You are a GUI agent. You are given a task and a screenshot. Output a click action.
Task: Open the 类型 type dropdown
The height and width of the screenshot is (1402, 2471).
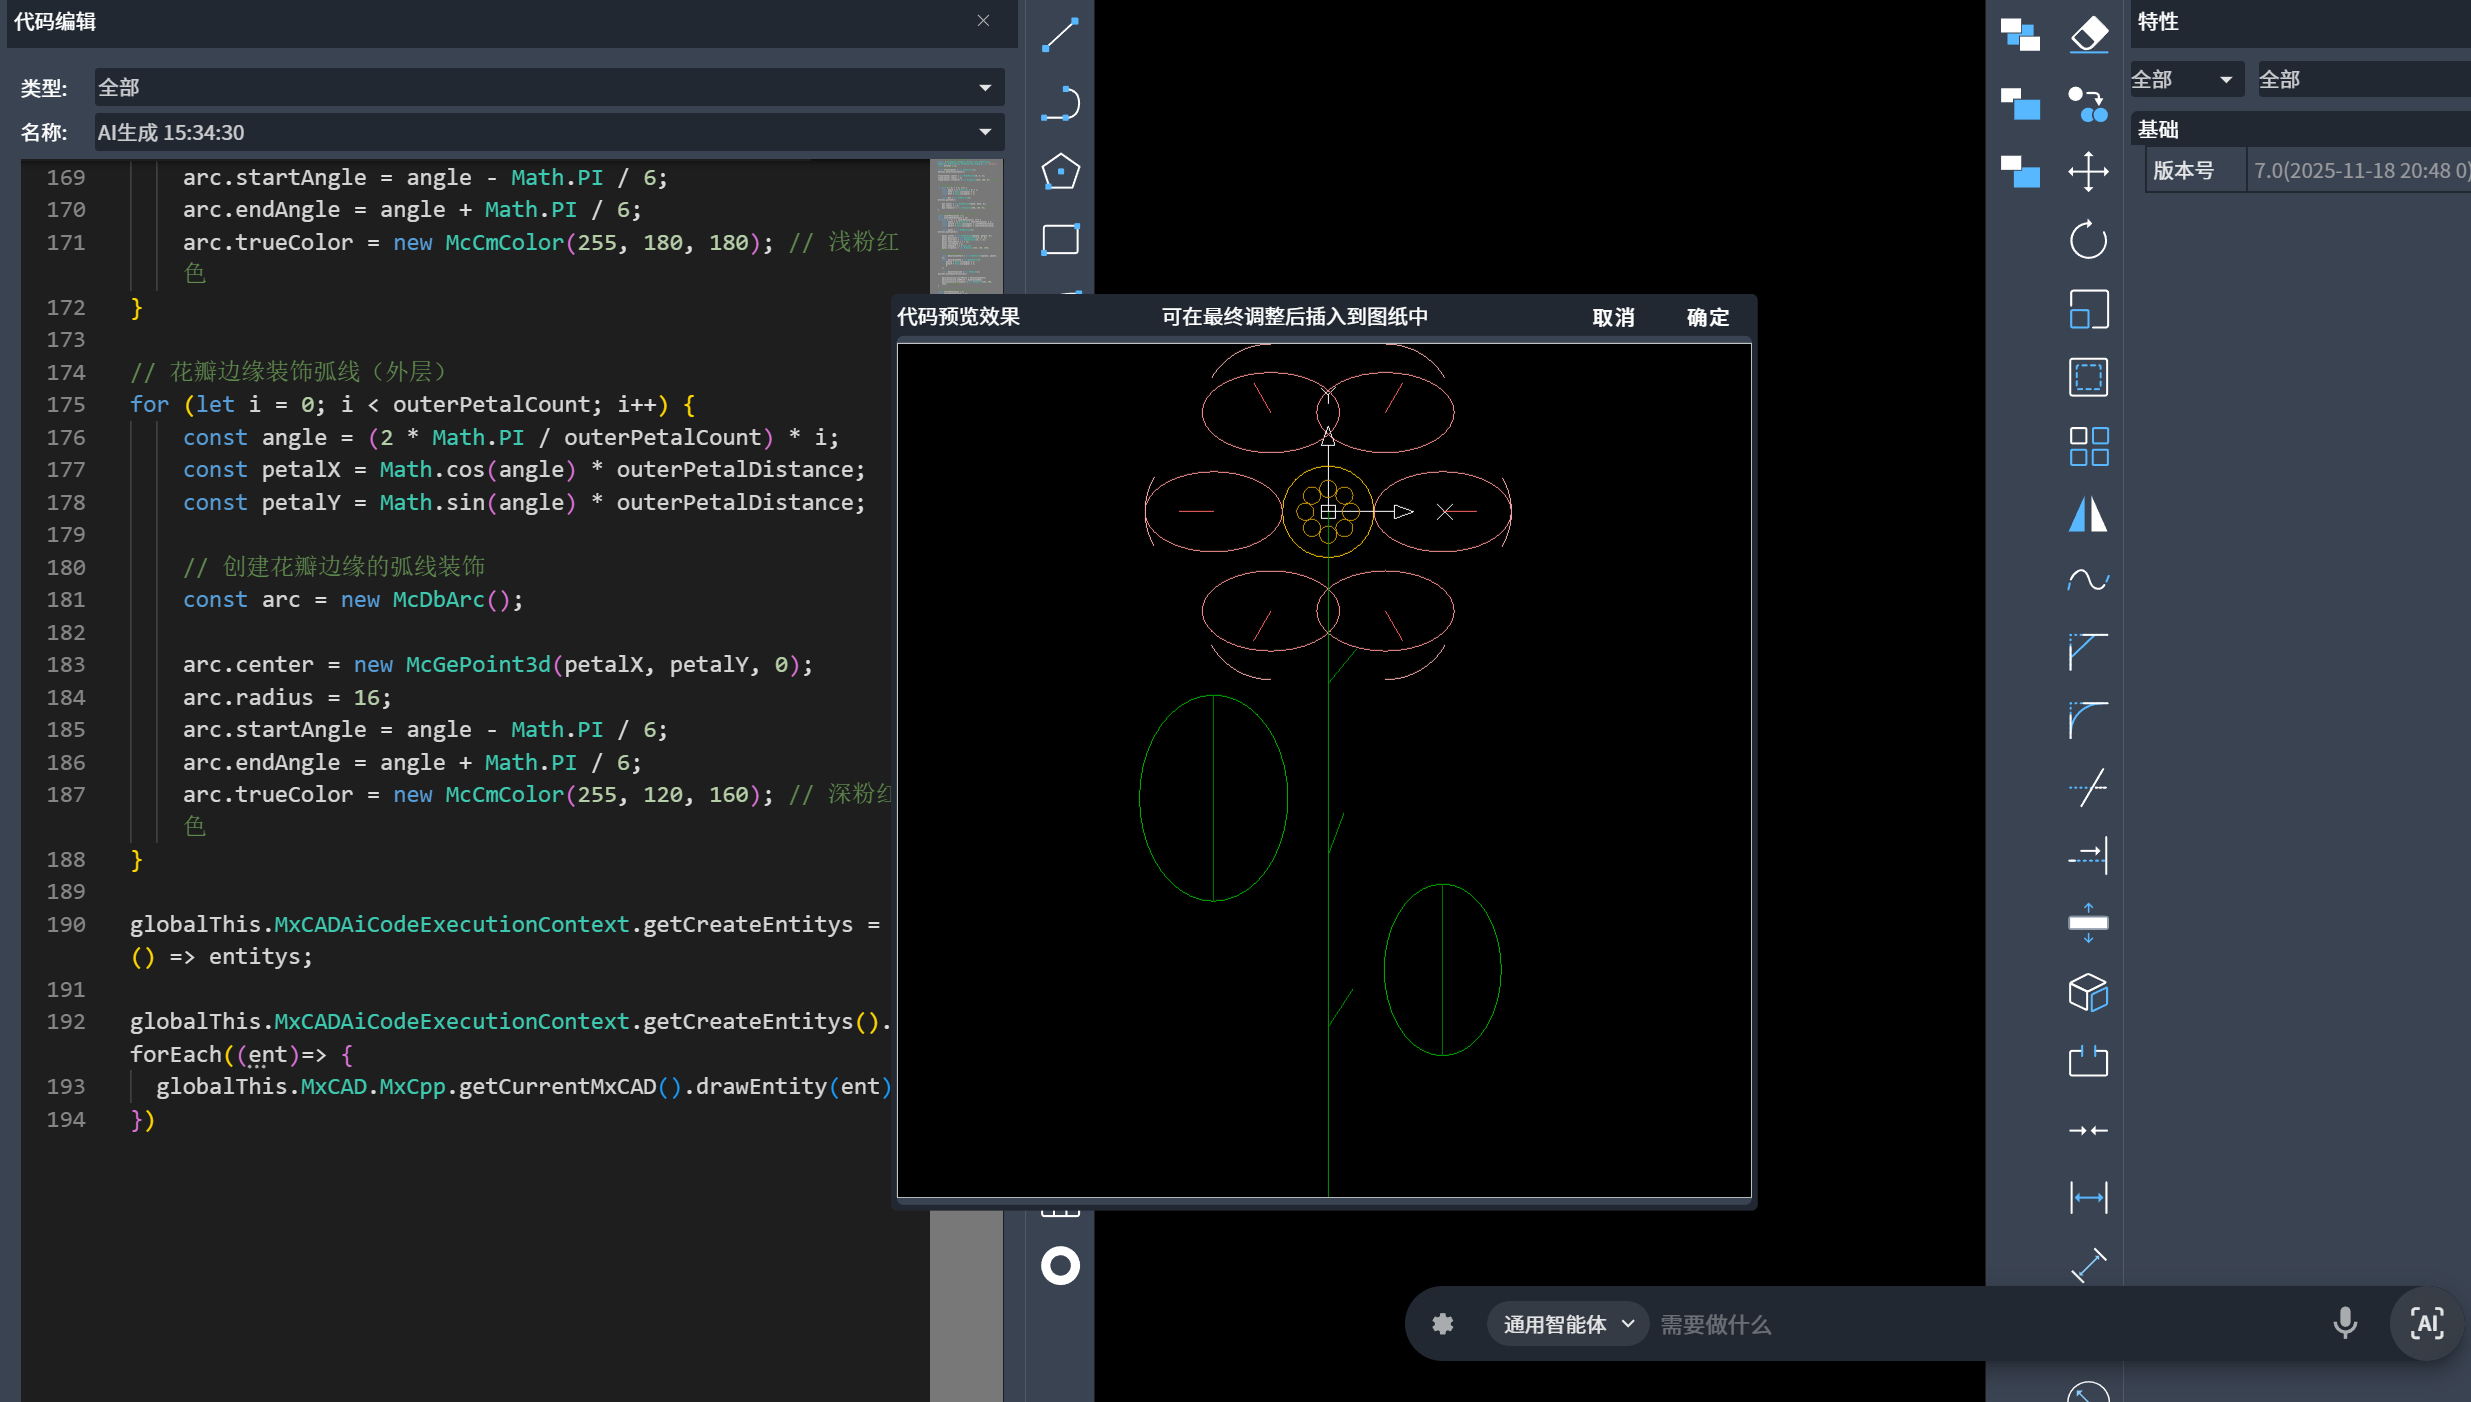(x=548, y=88)
